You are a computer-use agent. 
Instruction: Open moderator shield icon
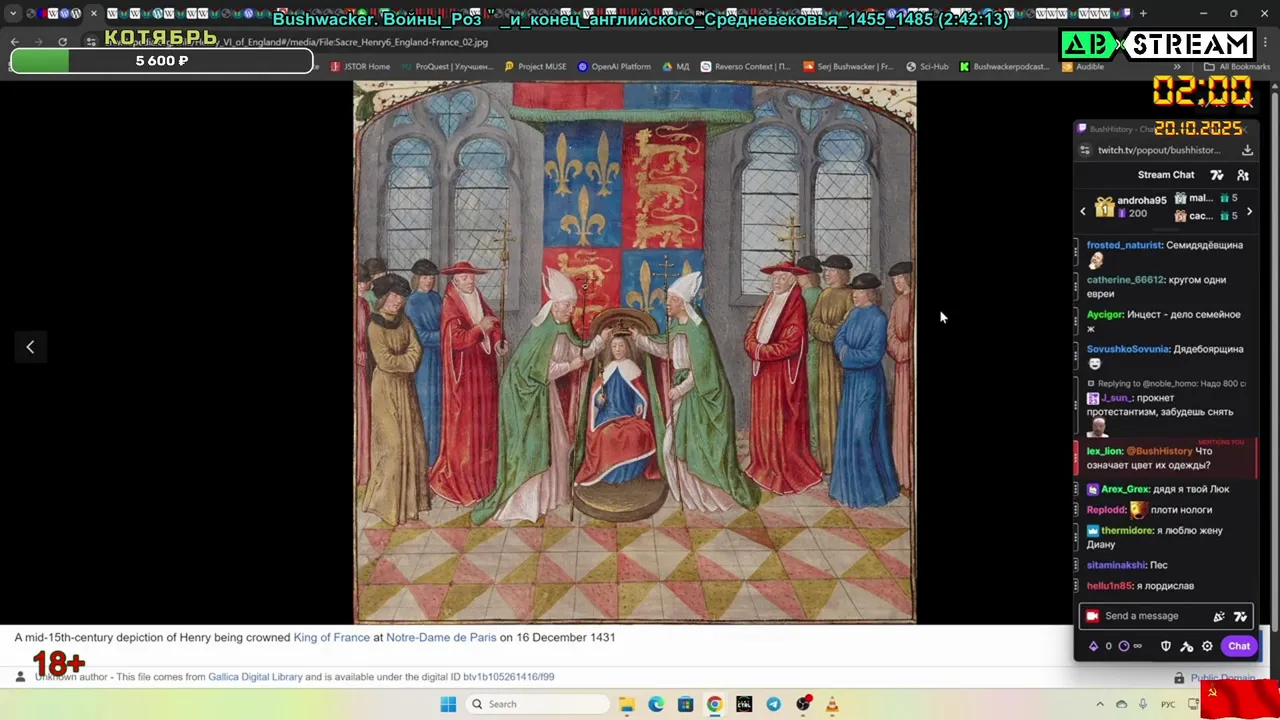click(x=1165, y=646)
